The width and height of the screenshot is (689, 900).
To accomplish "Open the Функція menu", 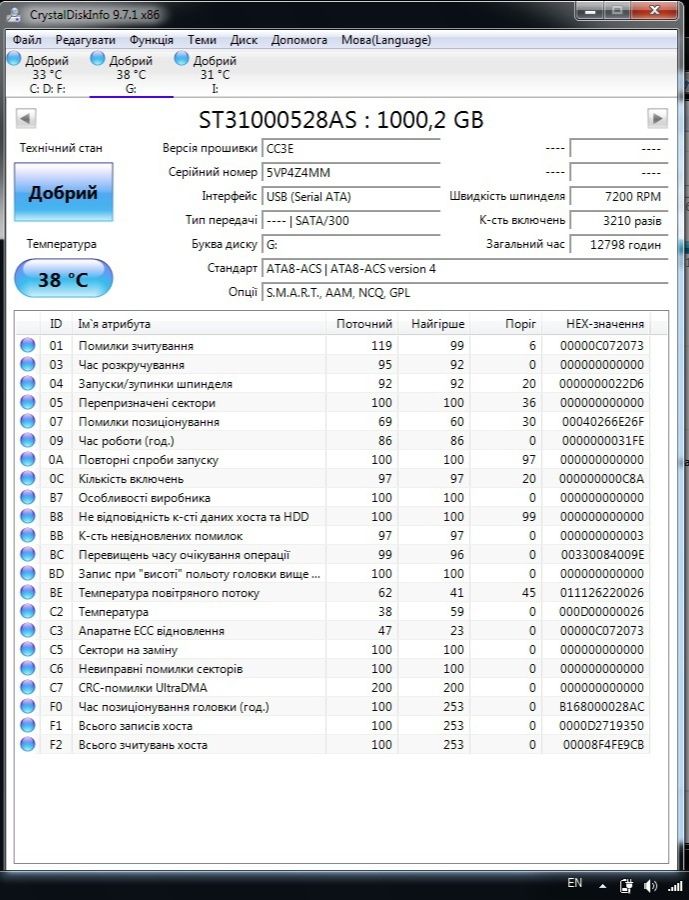I will coord(151,40).
